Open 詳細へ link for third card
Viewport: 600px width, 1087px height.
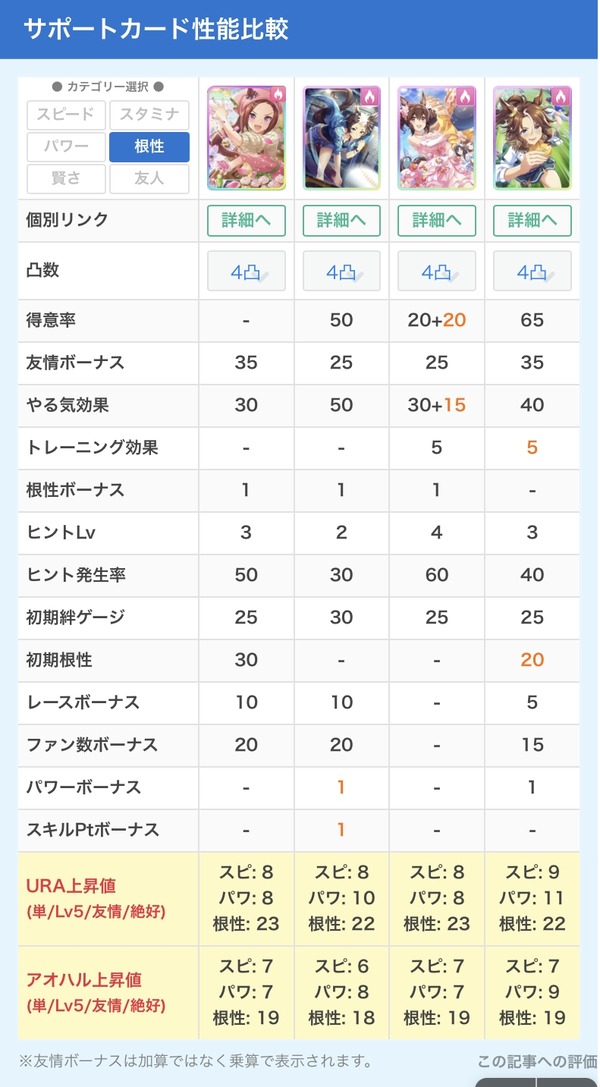436,220
